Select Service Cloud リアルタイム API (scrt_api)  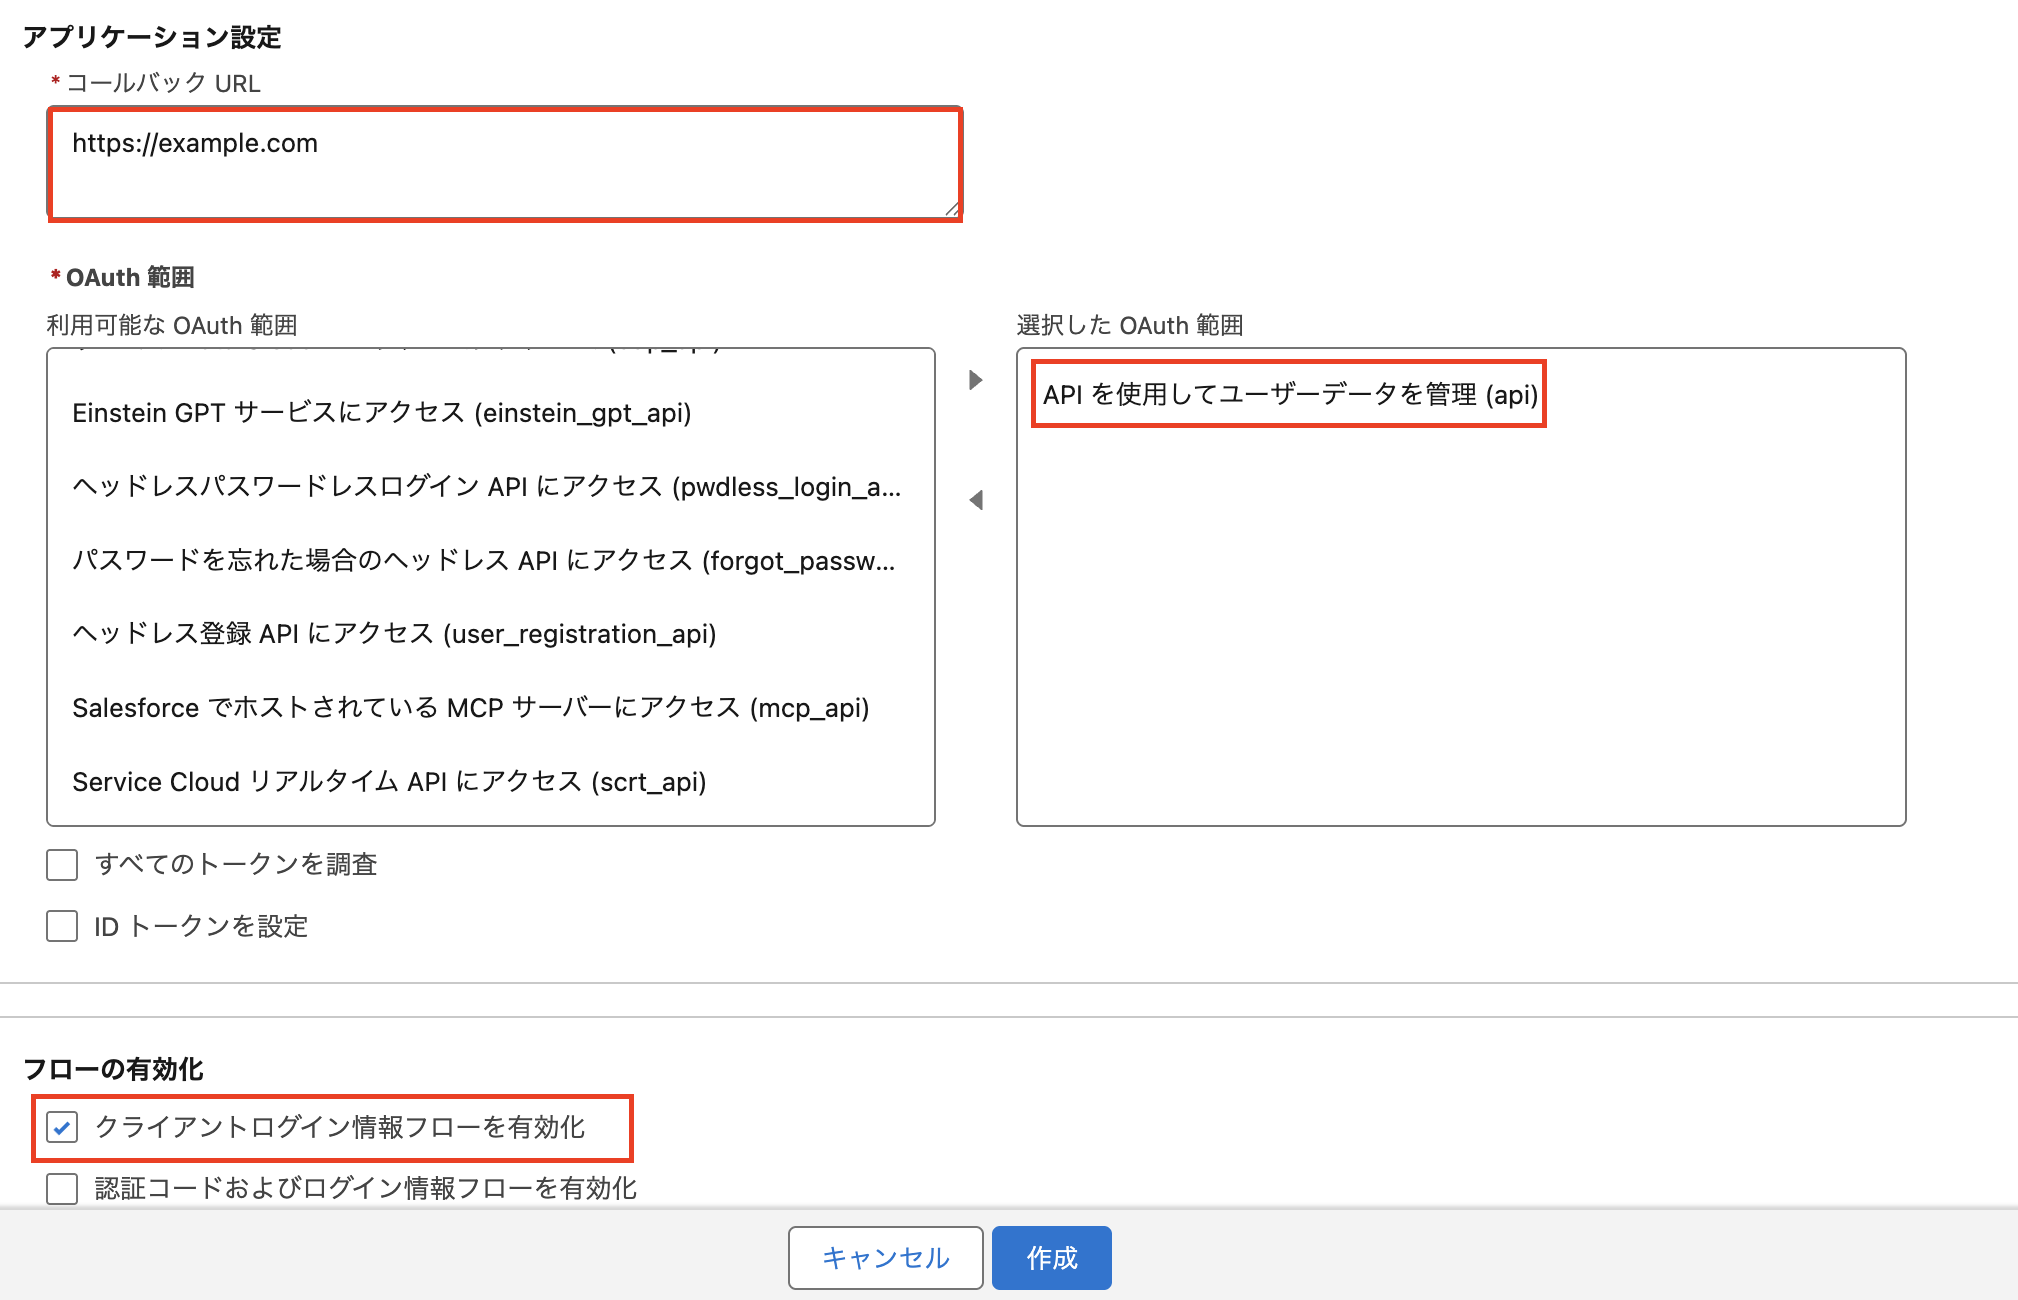pos(389,782)
